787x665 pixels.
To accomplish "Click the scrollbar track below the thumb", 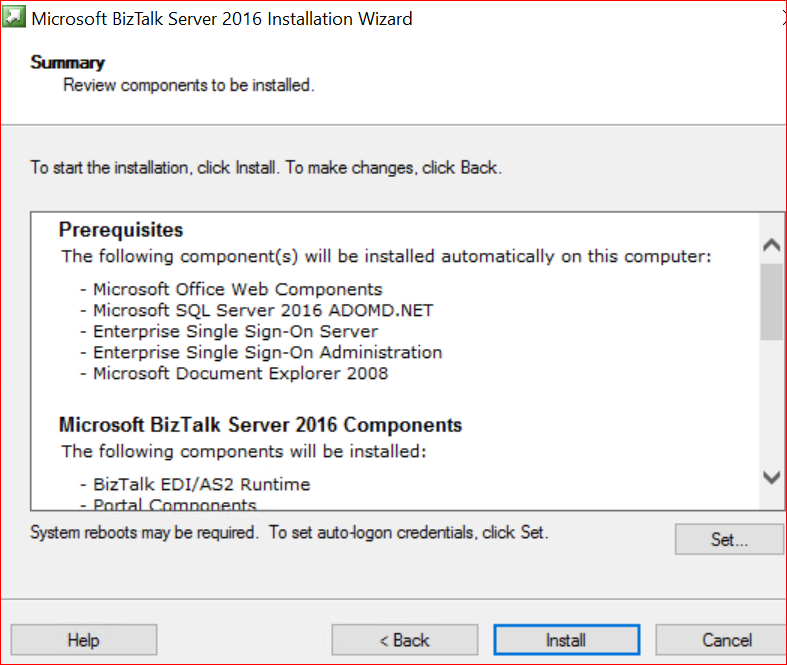I will (x=771, y=400).
